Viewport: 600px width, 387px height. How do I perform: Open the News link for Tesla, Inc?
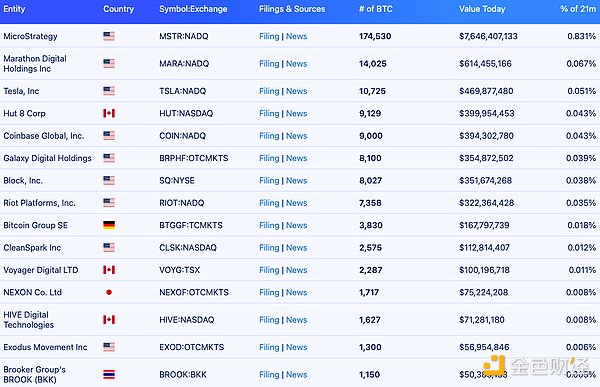click(297, 91)
